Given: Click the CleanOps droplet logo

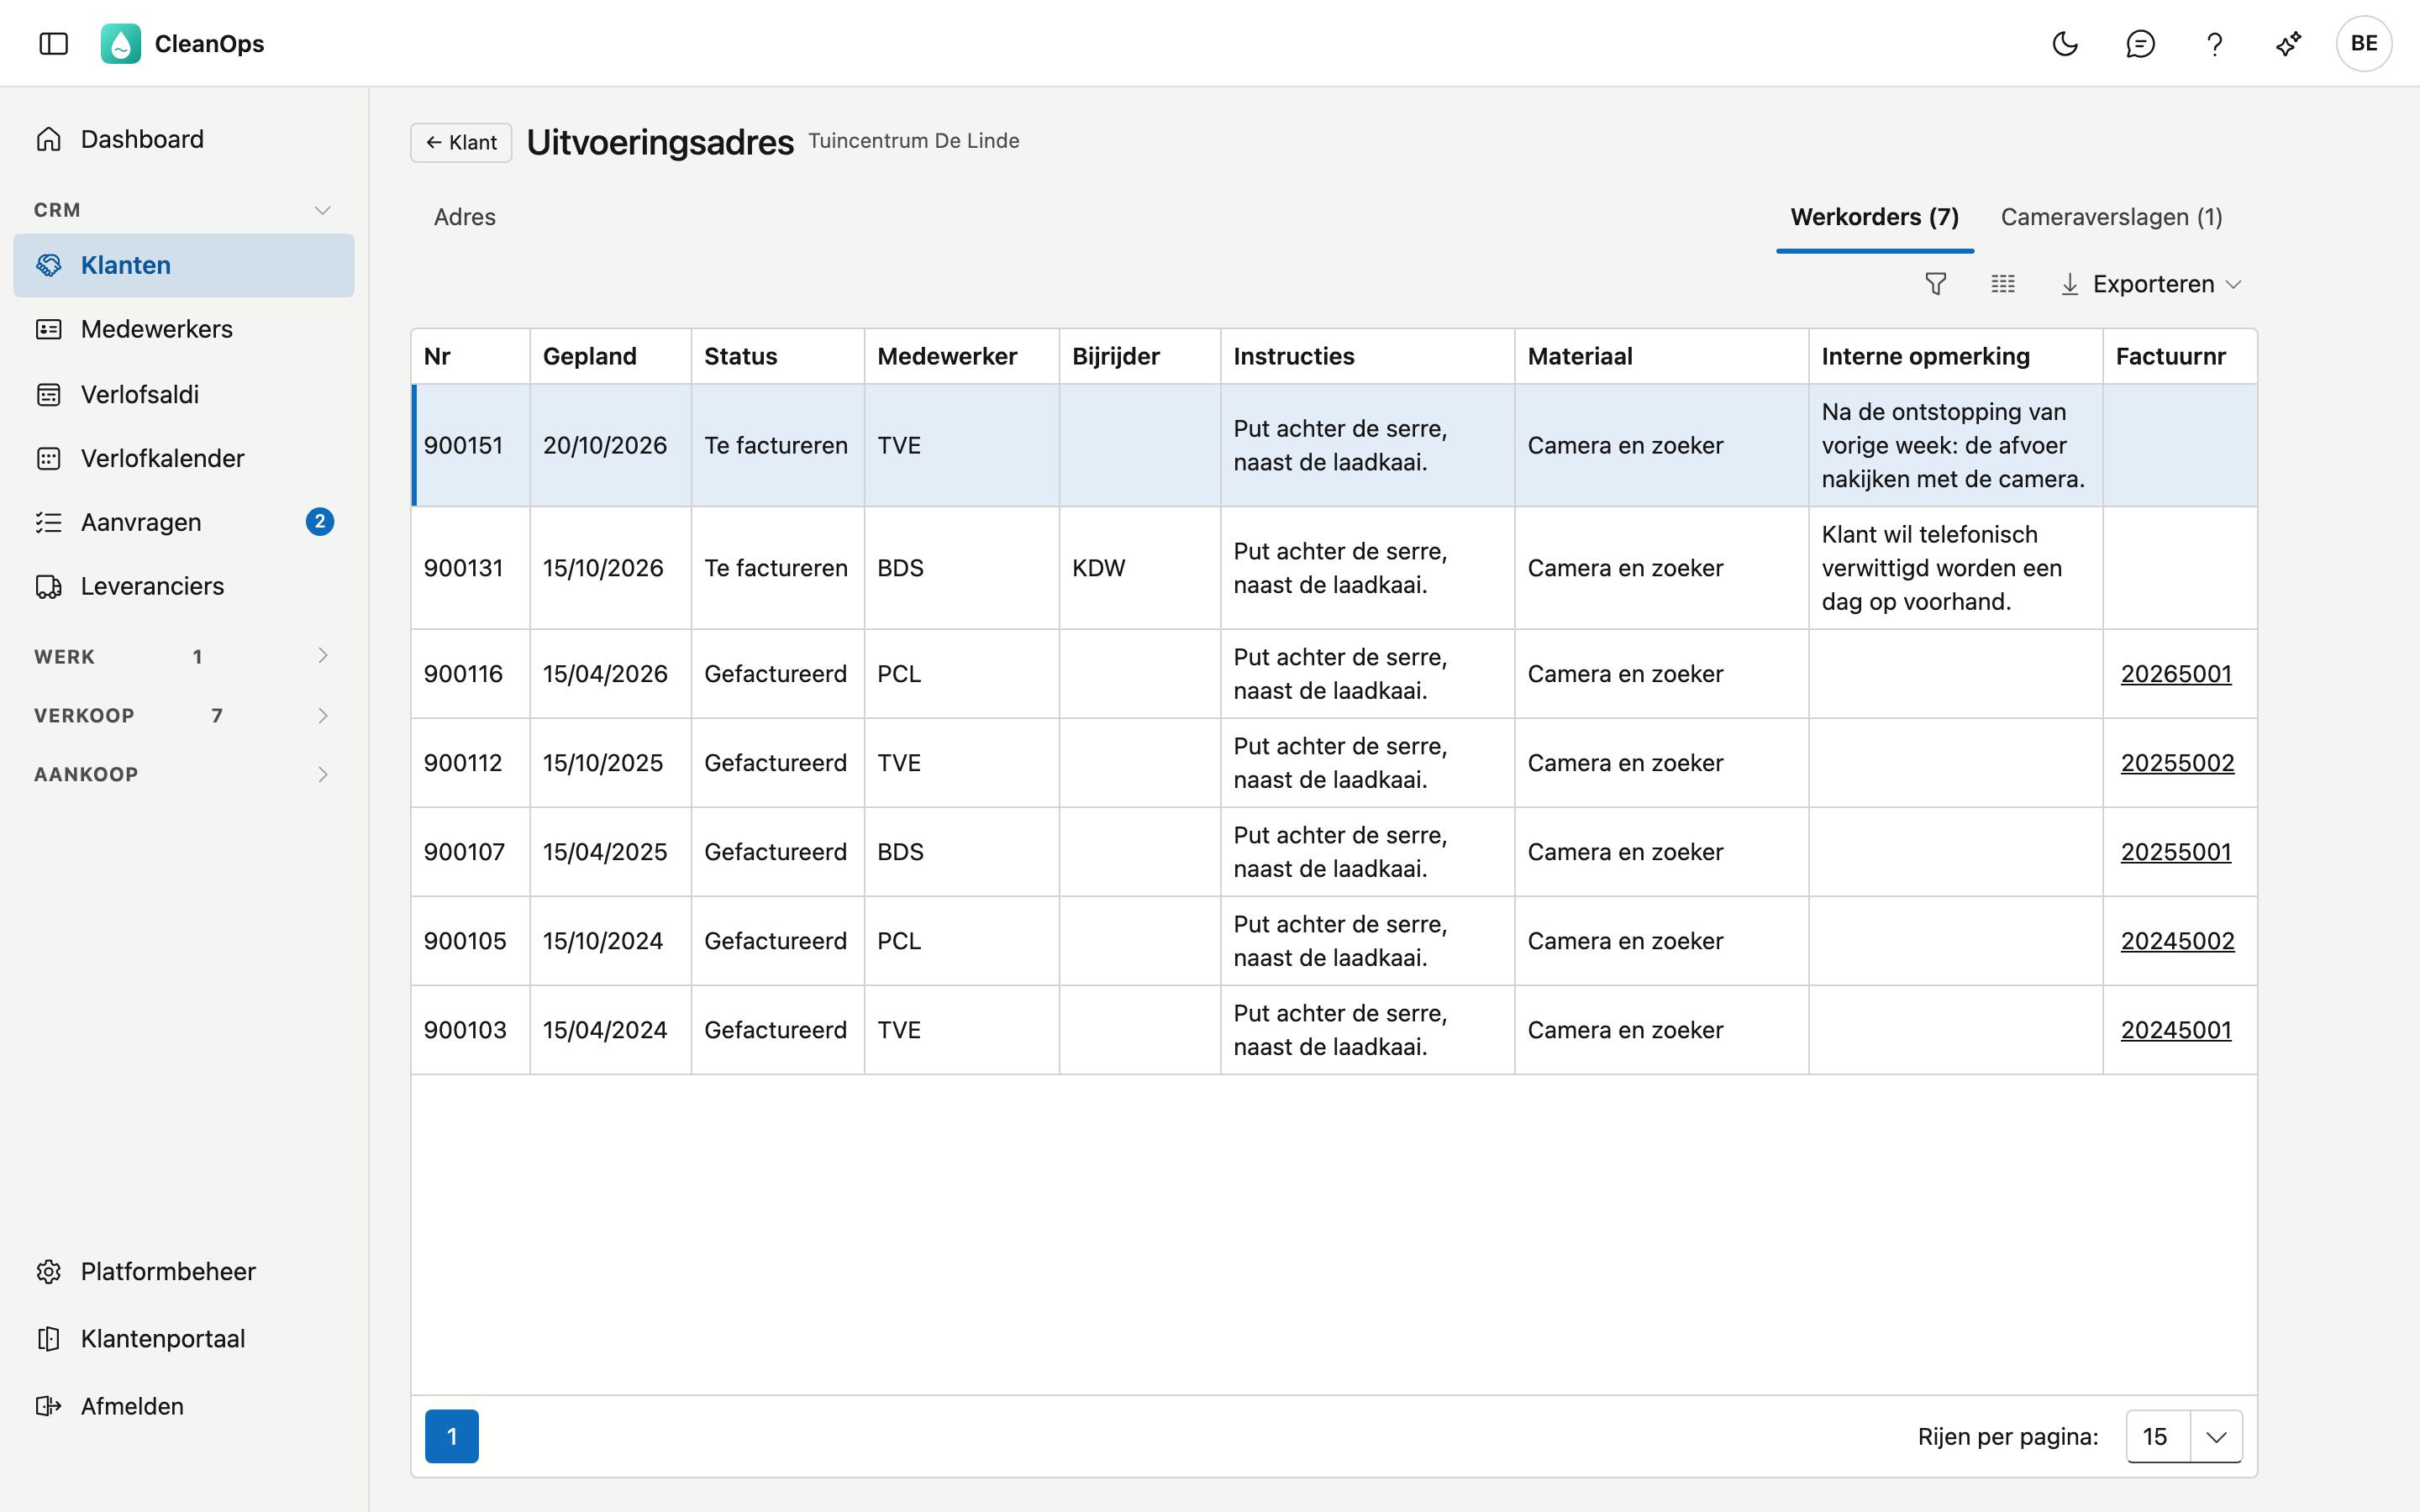Looking at the screenshot, I should 120,43.
